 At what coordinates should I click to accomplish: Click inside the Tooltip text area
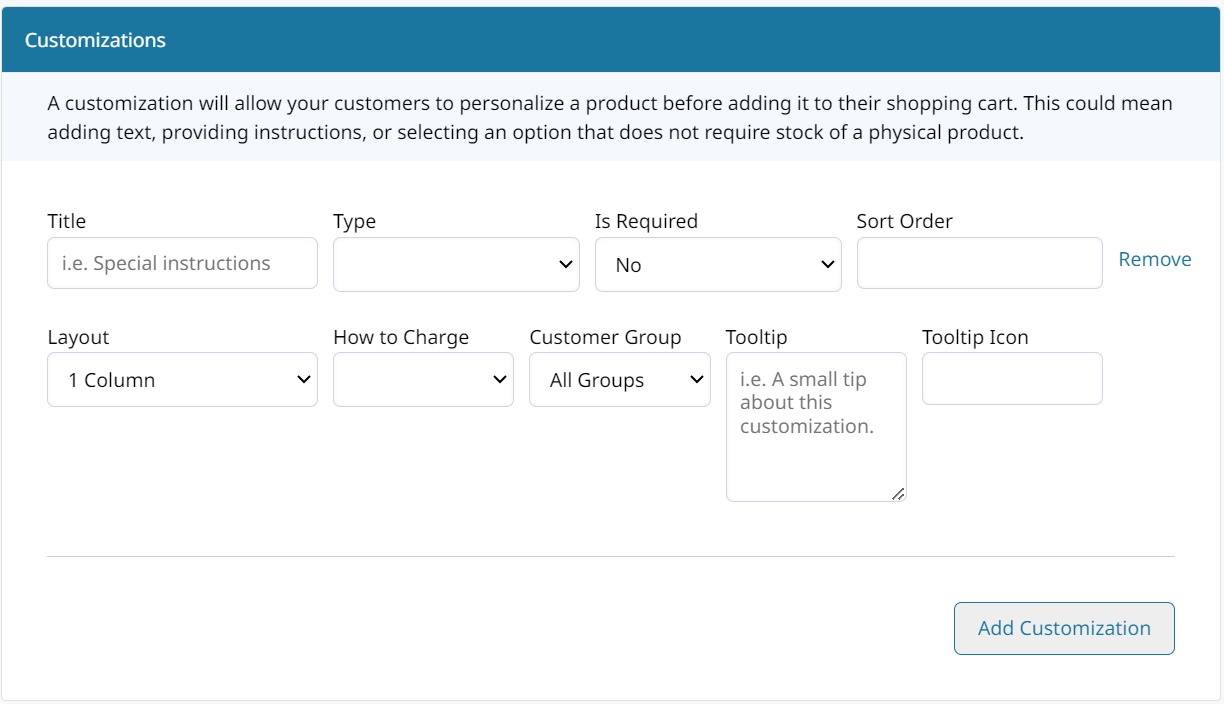point(815,427)
